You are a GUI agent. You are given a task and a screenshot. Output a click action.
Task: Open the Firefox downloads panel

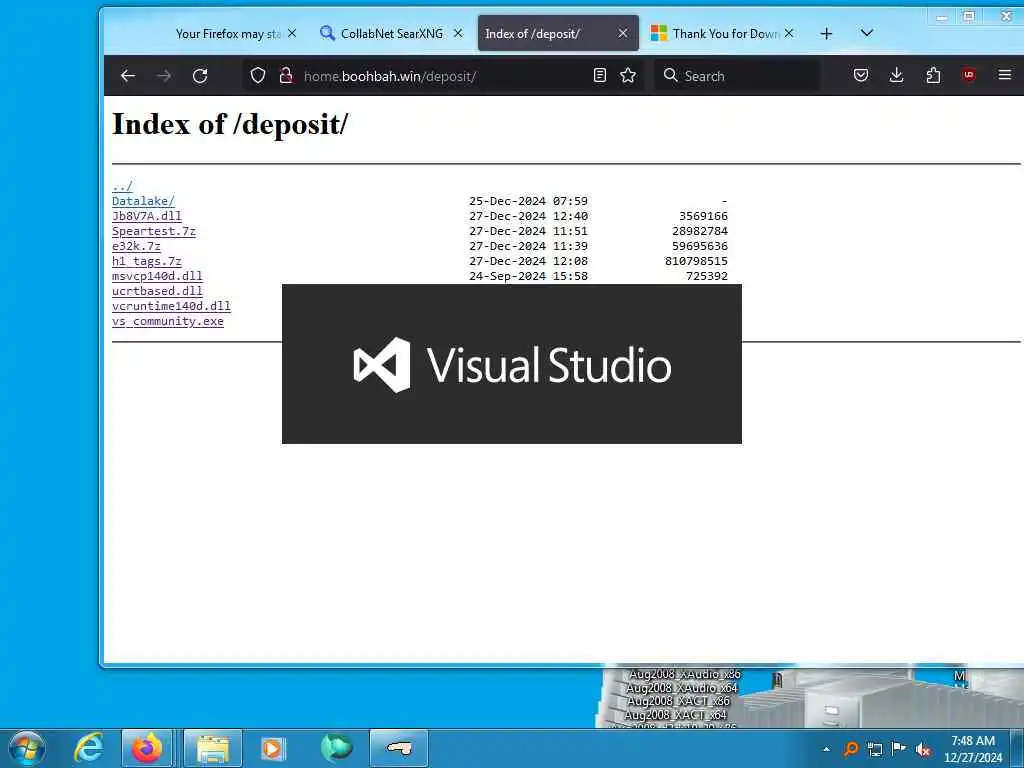click(x=897, y=76)
